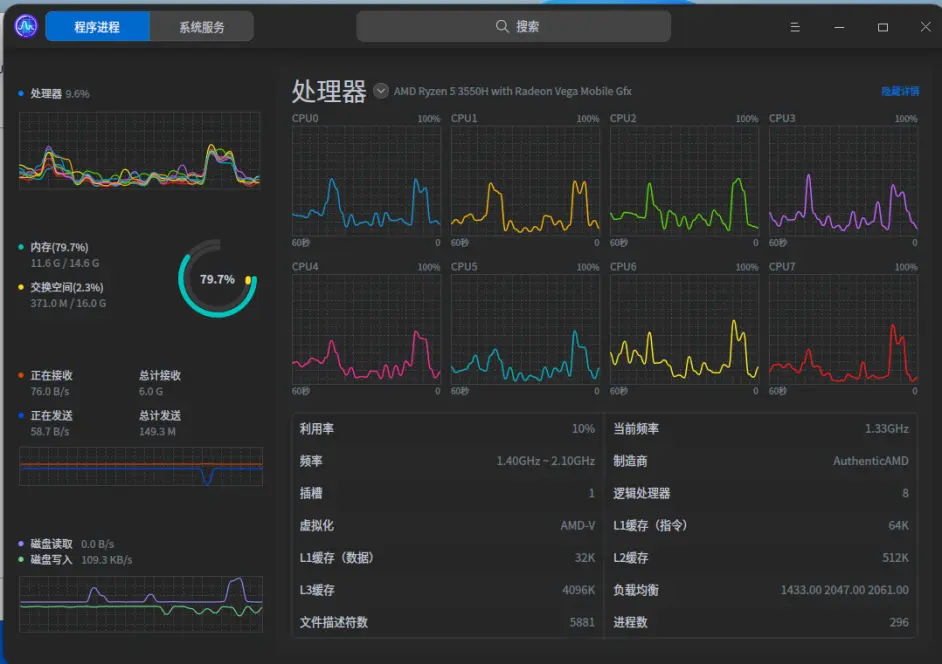Switch to the 程序进程 tab

(x=97, y=26)
